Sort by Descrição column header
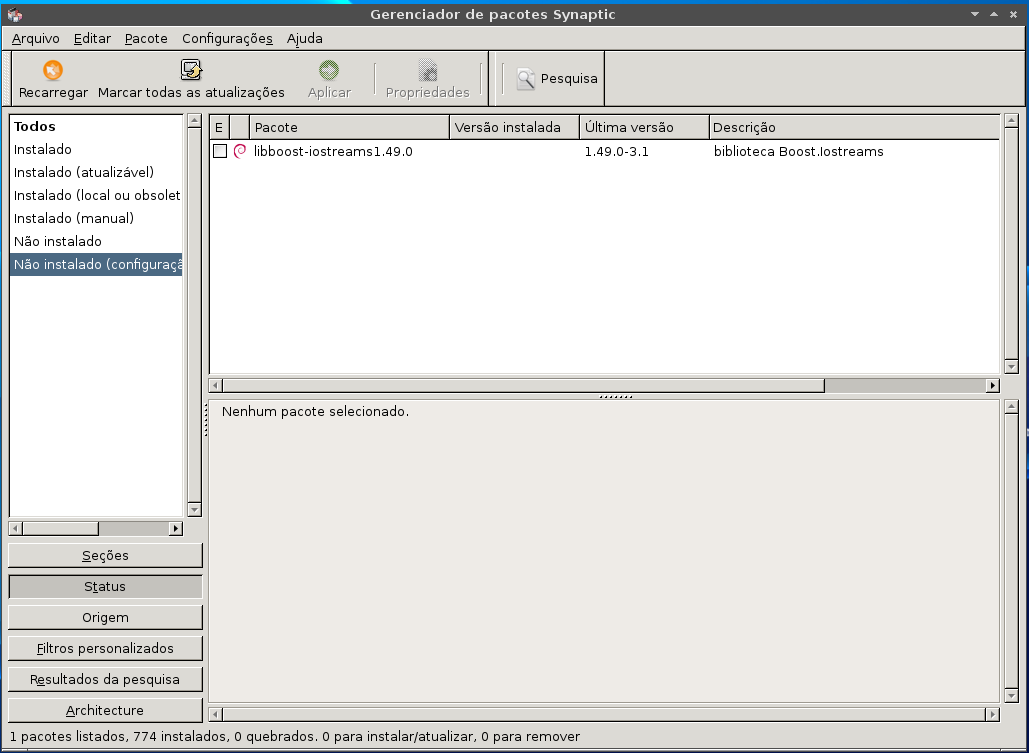1029x753 pixels. pos(854,127)
